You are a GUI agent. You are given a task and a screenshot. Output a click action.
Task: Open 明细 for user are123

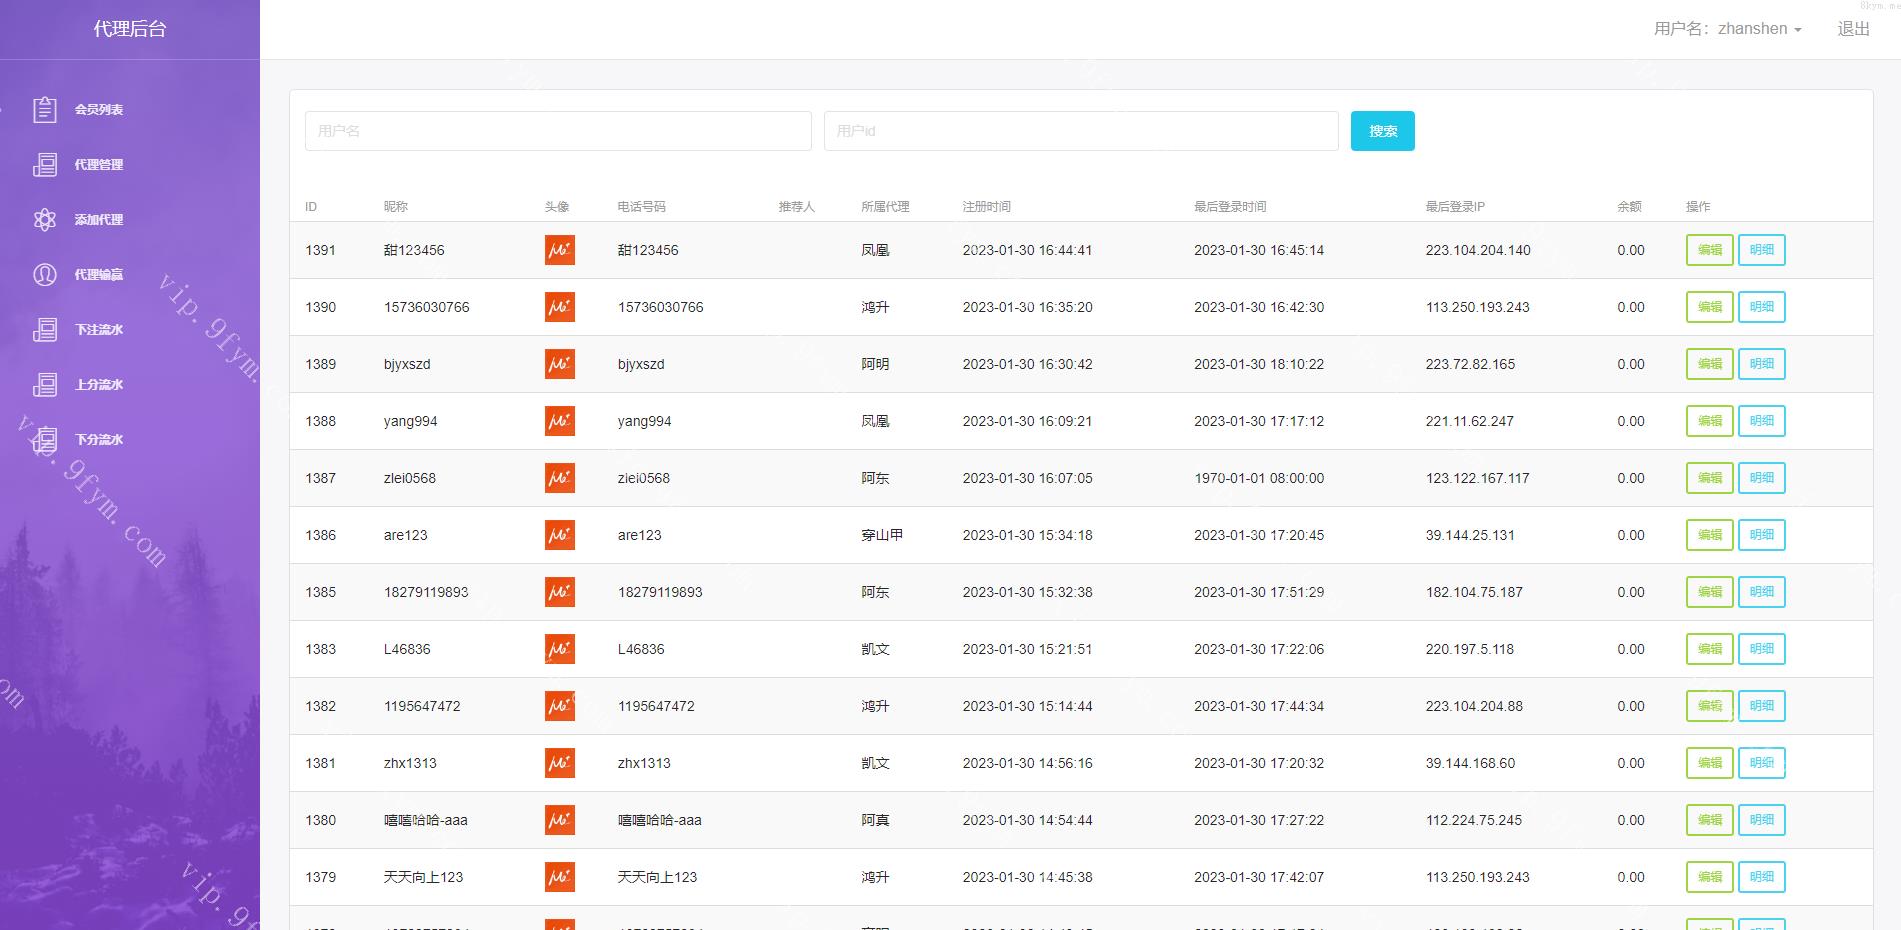1761,535
